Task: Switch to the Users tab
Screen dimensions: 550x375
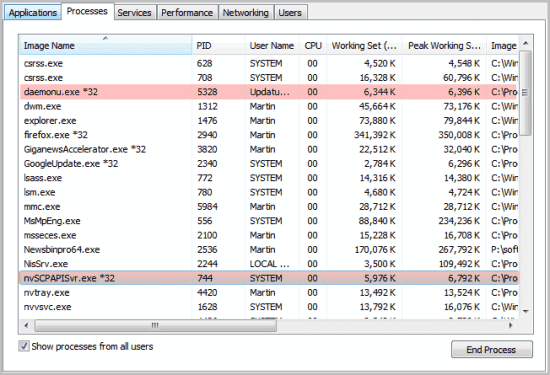Action: (x=290, y=13)
